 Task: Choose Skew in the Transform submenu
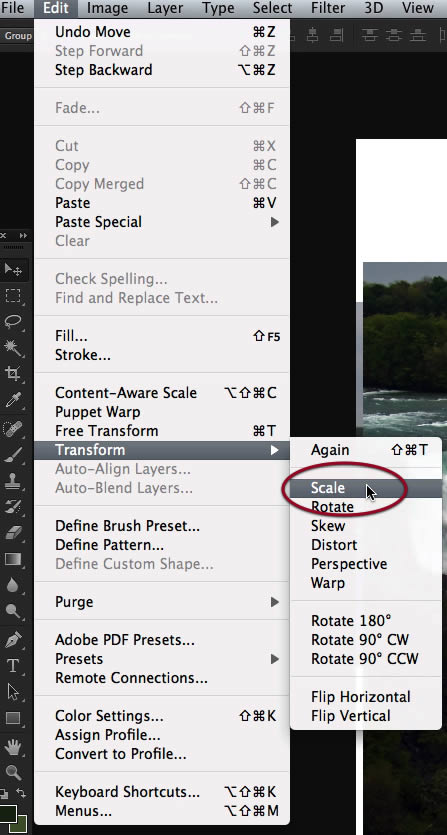tap(366, 526)
